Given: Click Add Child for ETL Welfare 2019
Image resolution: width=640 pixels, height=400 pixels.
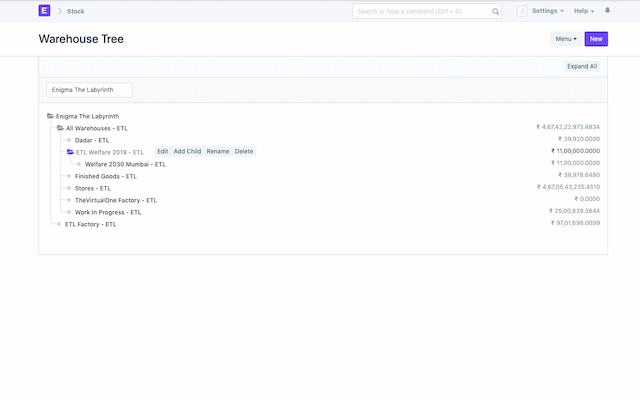Looking at the screenshot, I should 187,152.
